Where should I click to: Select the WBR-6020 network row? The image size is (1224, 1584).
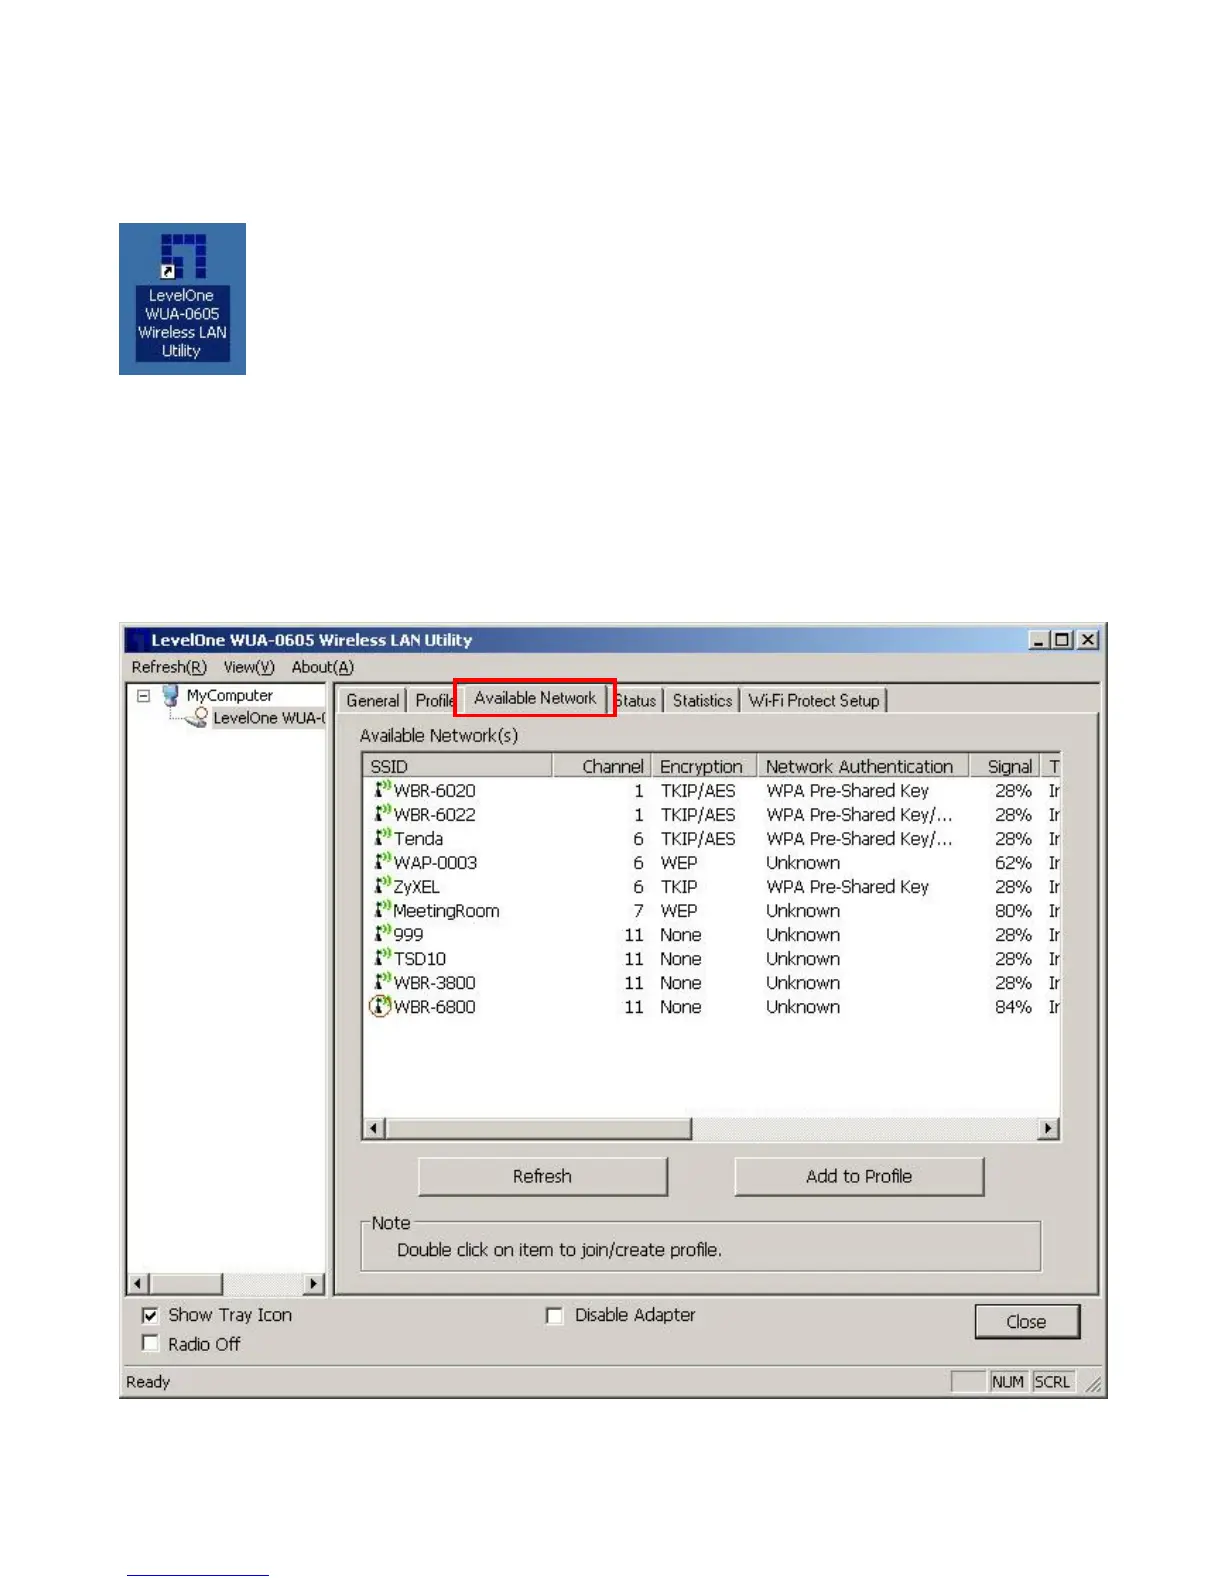coord(711,790)
